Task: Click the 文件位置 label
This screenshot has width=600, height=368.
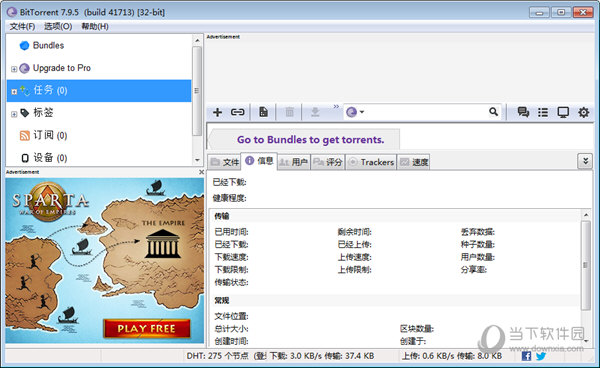Action: (x=232, y=316)
